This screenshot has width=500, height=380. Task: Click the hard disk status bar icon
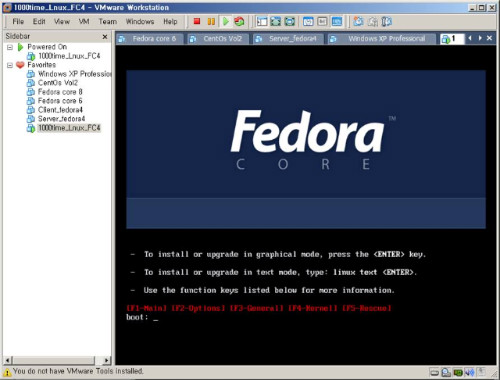[x=434, y=372]
